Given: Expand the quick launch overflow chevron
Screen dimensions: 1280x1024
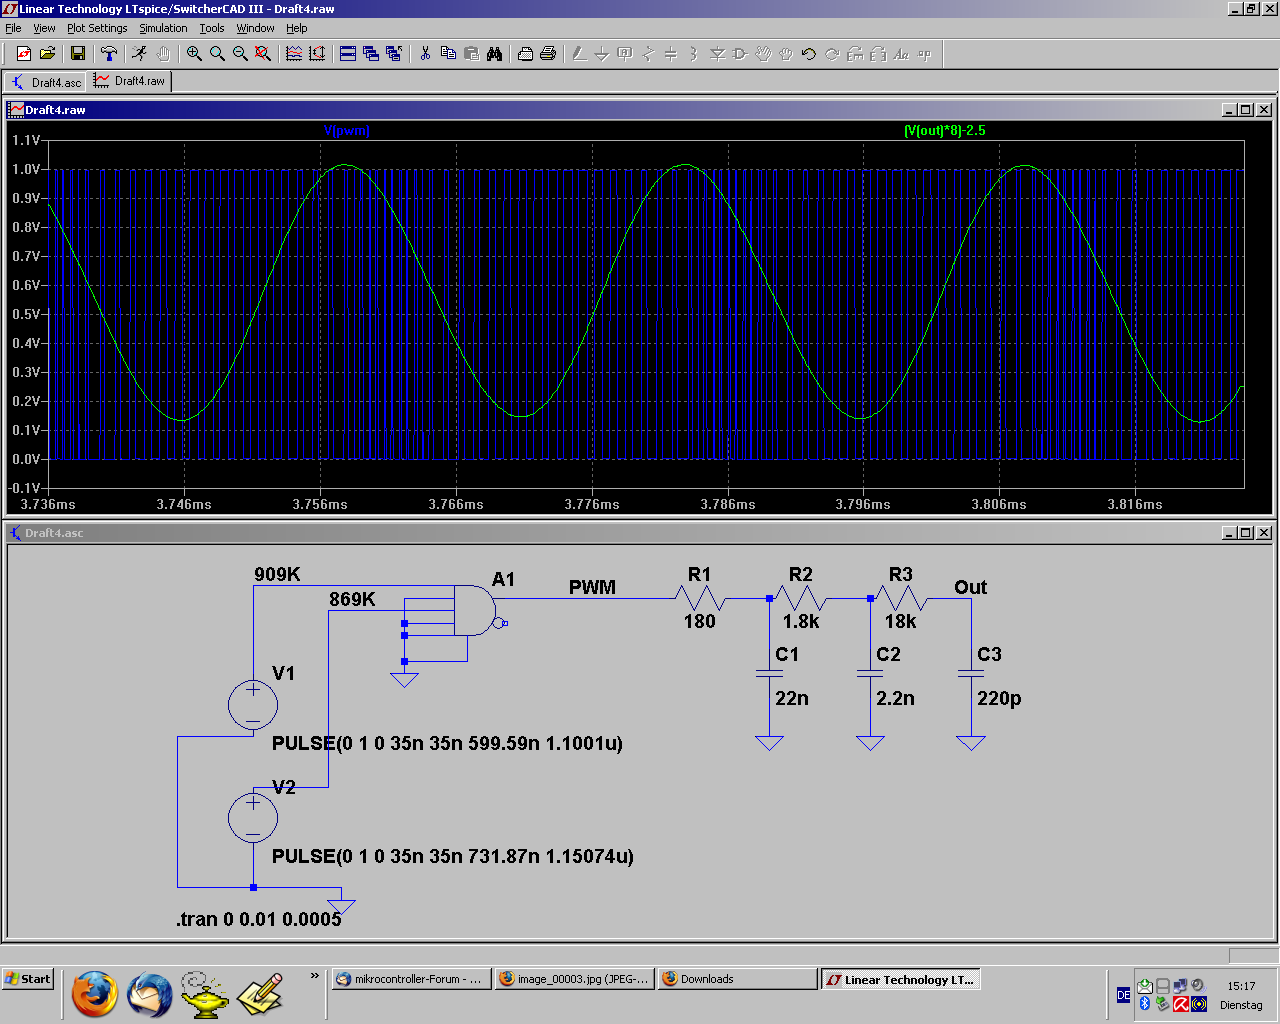Looking at the screenshot, I should [x=315, y=976].
